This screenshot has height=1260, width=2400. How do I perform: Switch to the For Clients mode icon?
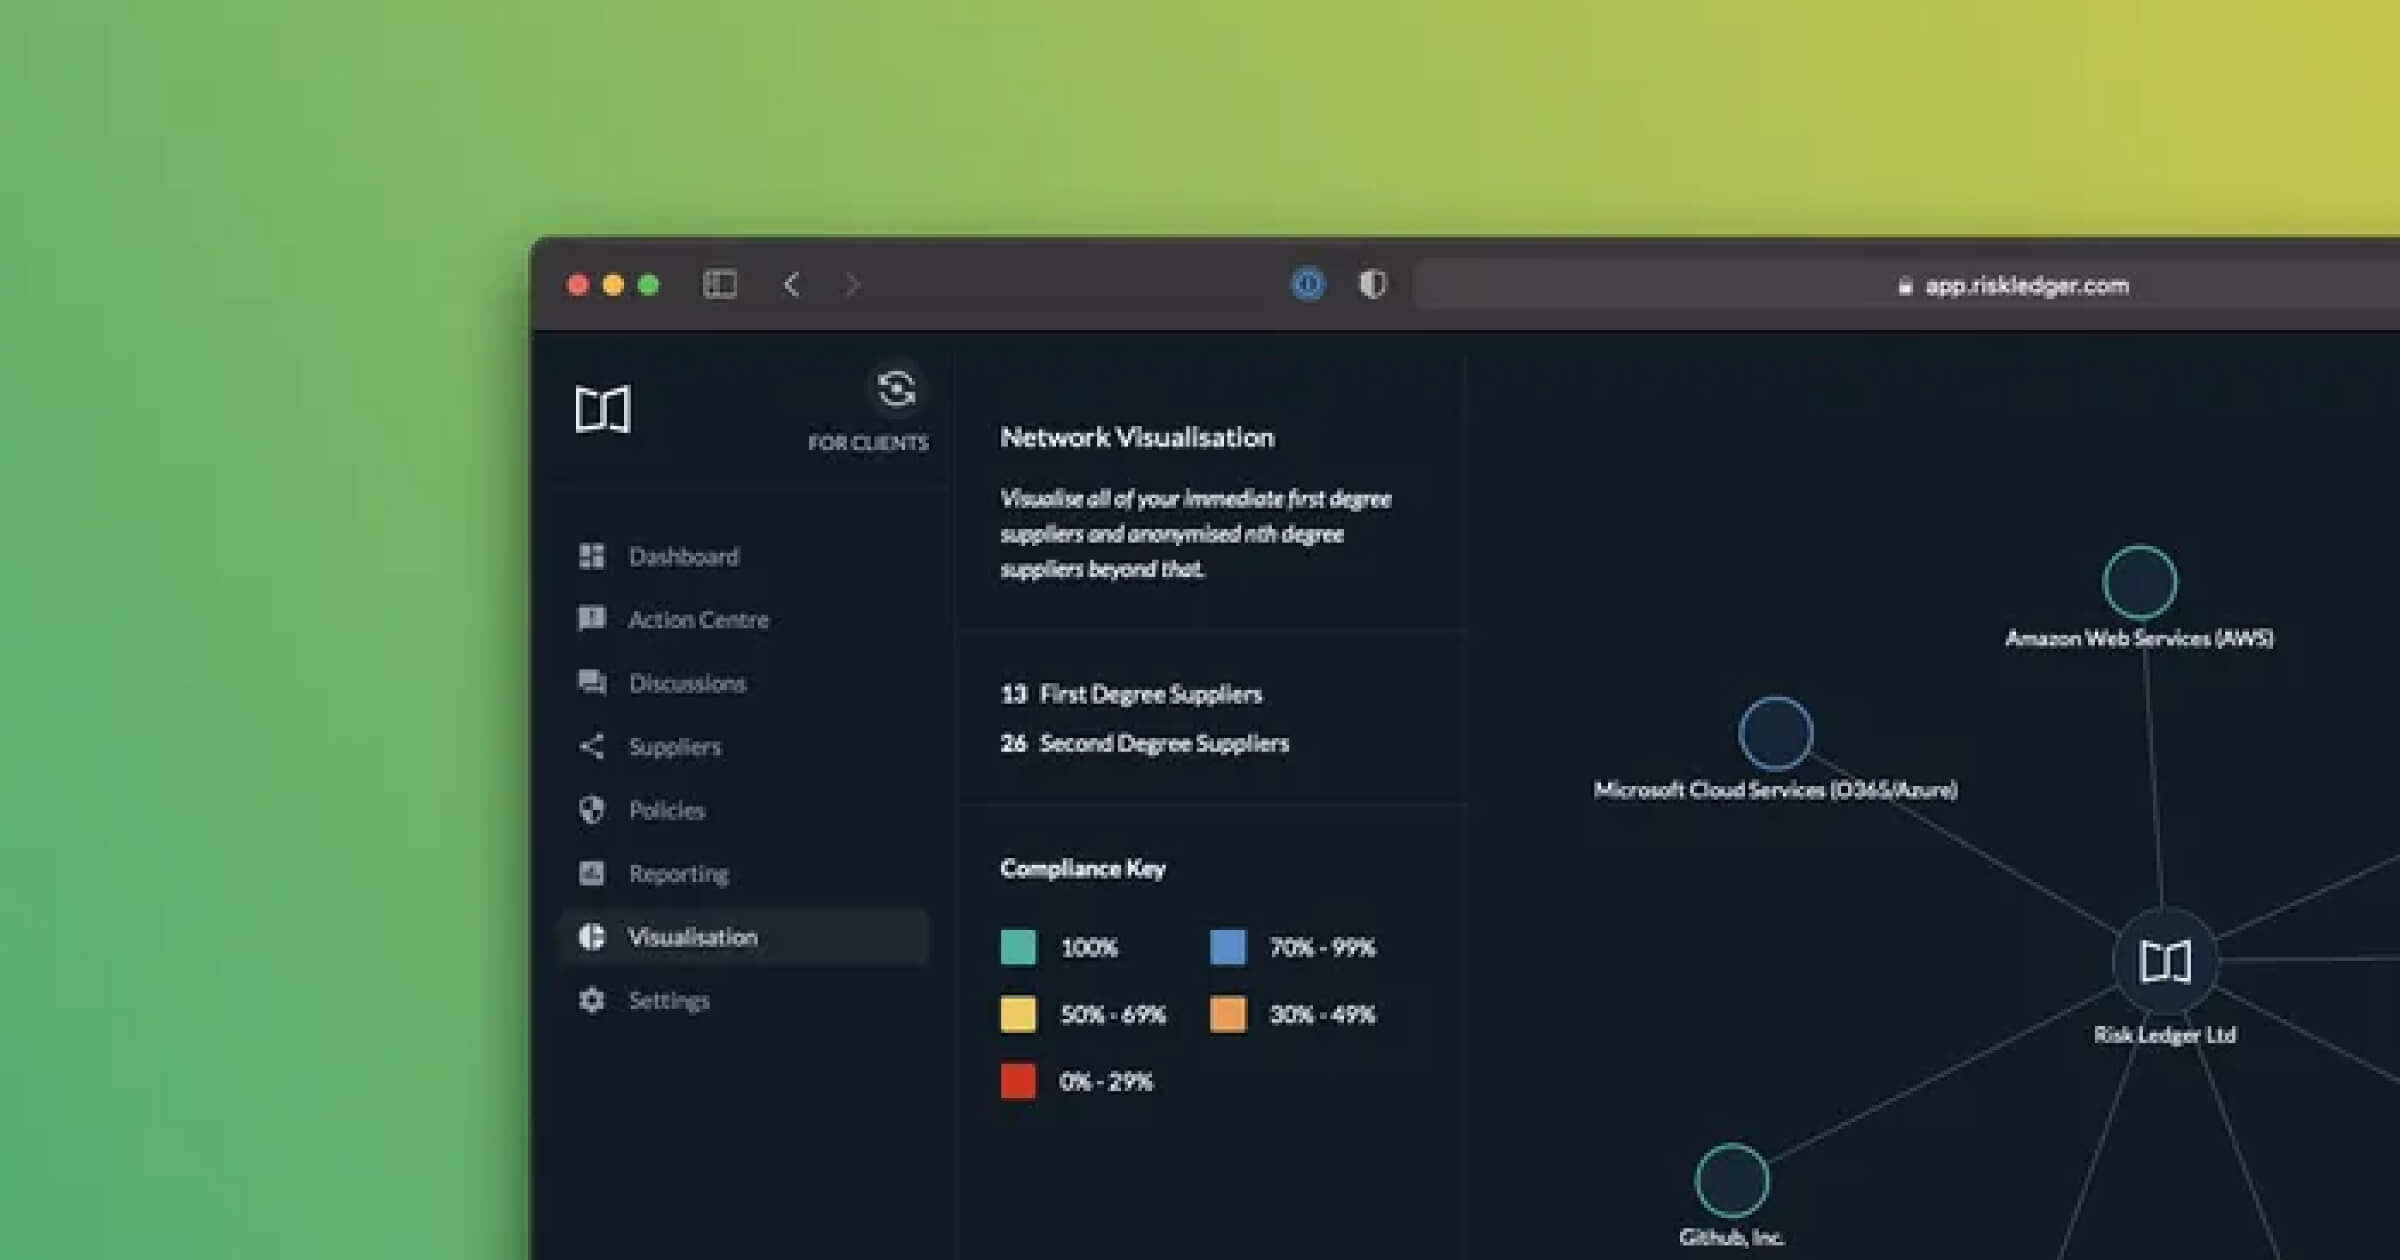896,389
